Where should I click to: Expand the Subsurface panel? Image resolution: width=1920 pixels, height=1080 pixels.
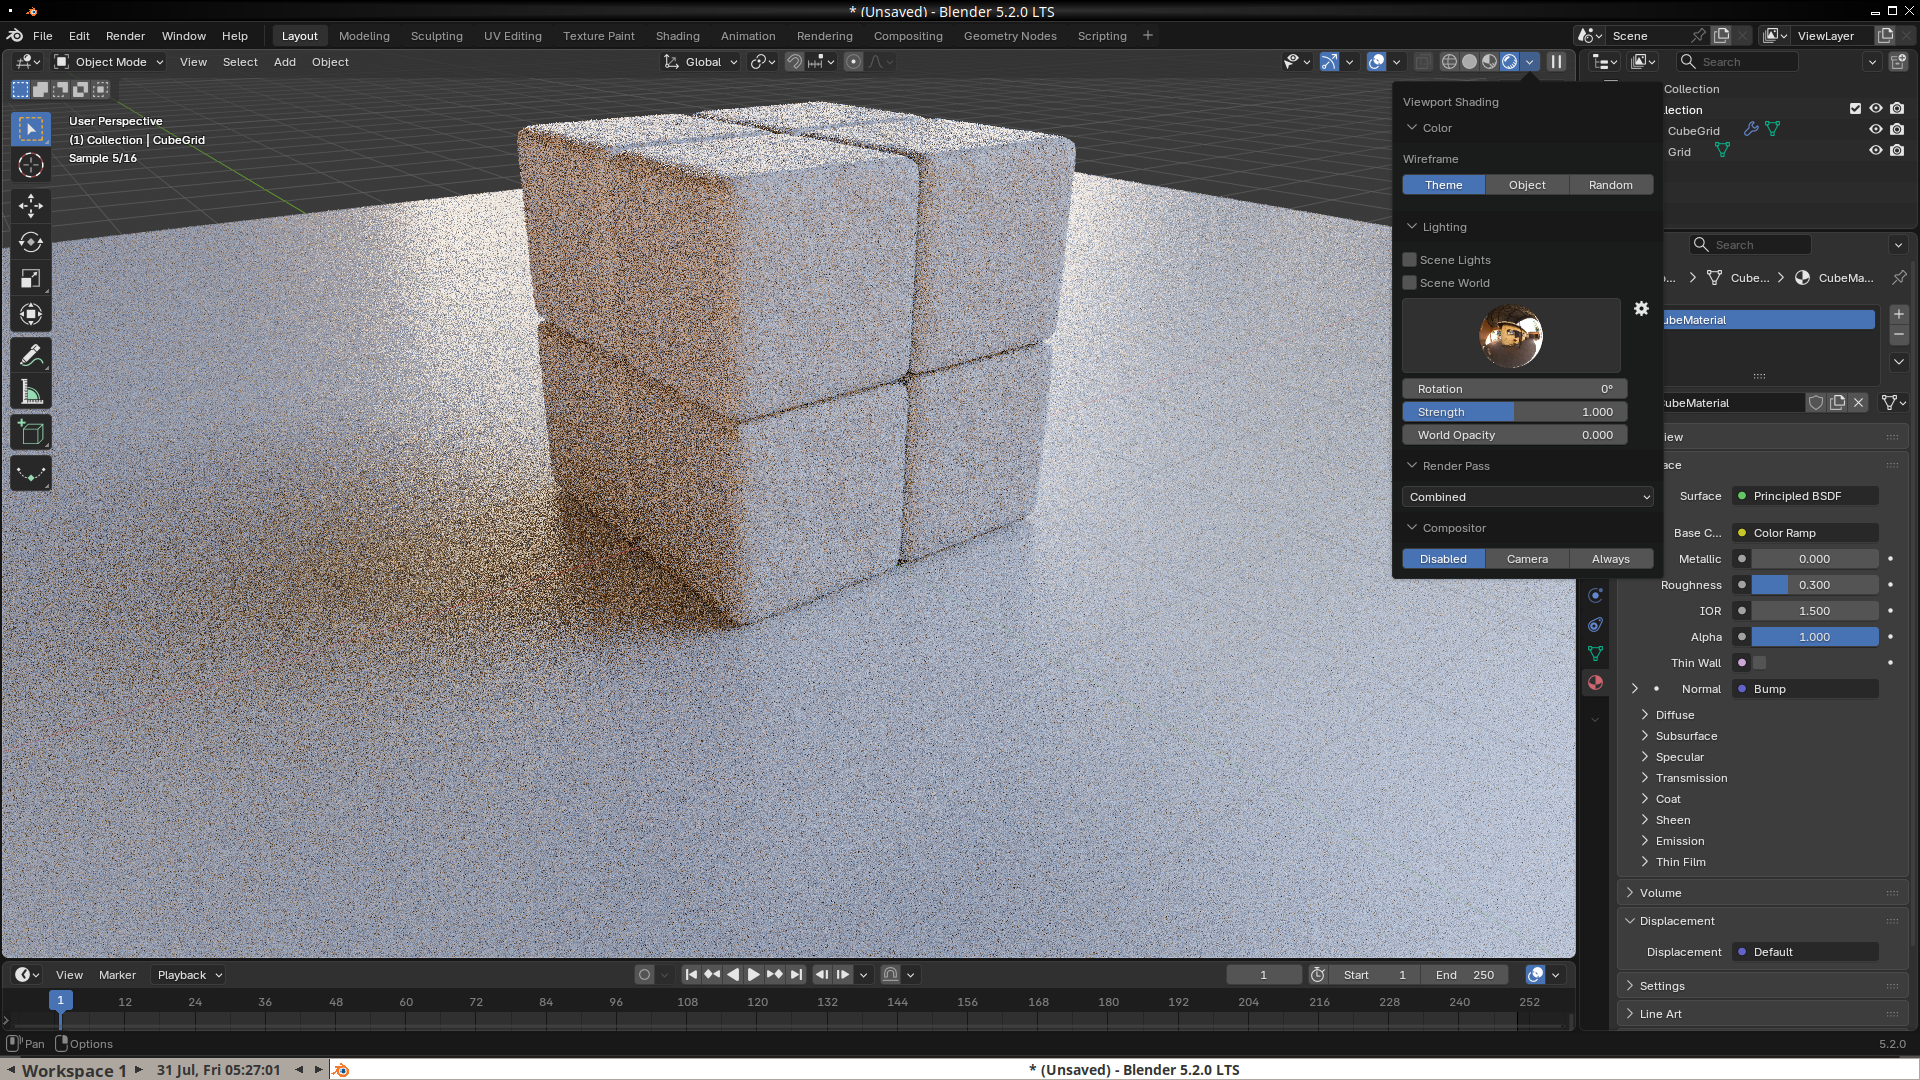1686,736
